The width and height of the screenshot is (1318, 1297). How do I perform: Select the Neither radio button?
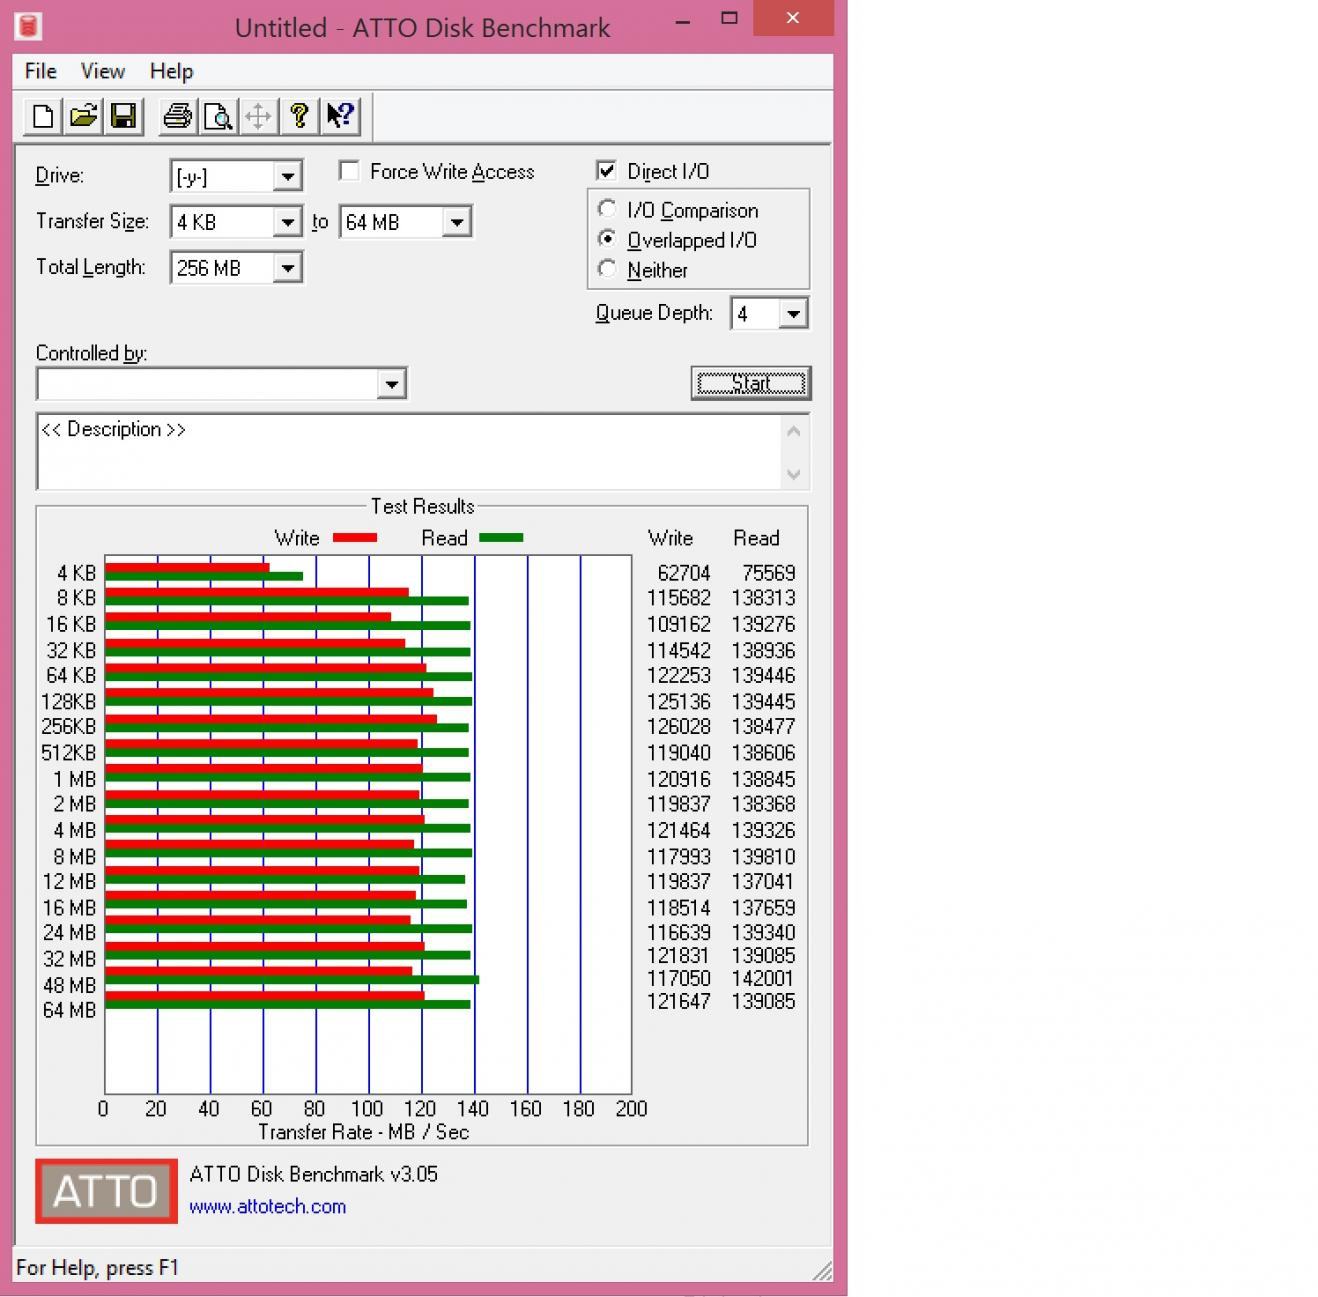(x=607, y=268)
